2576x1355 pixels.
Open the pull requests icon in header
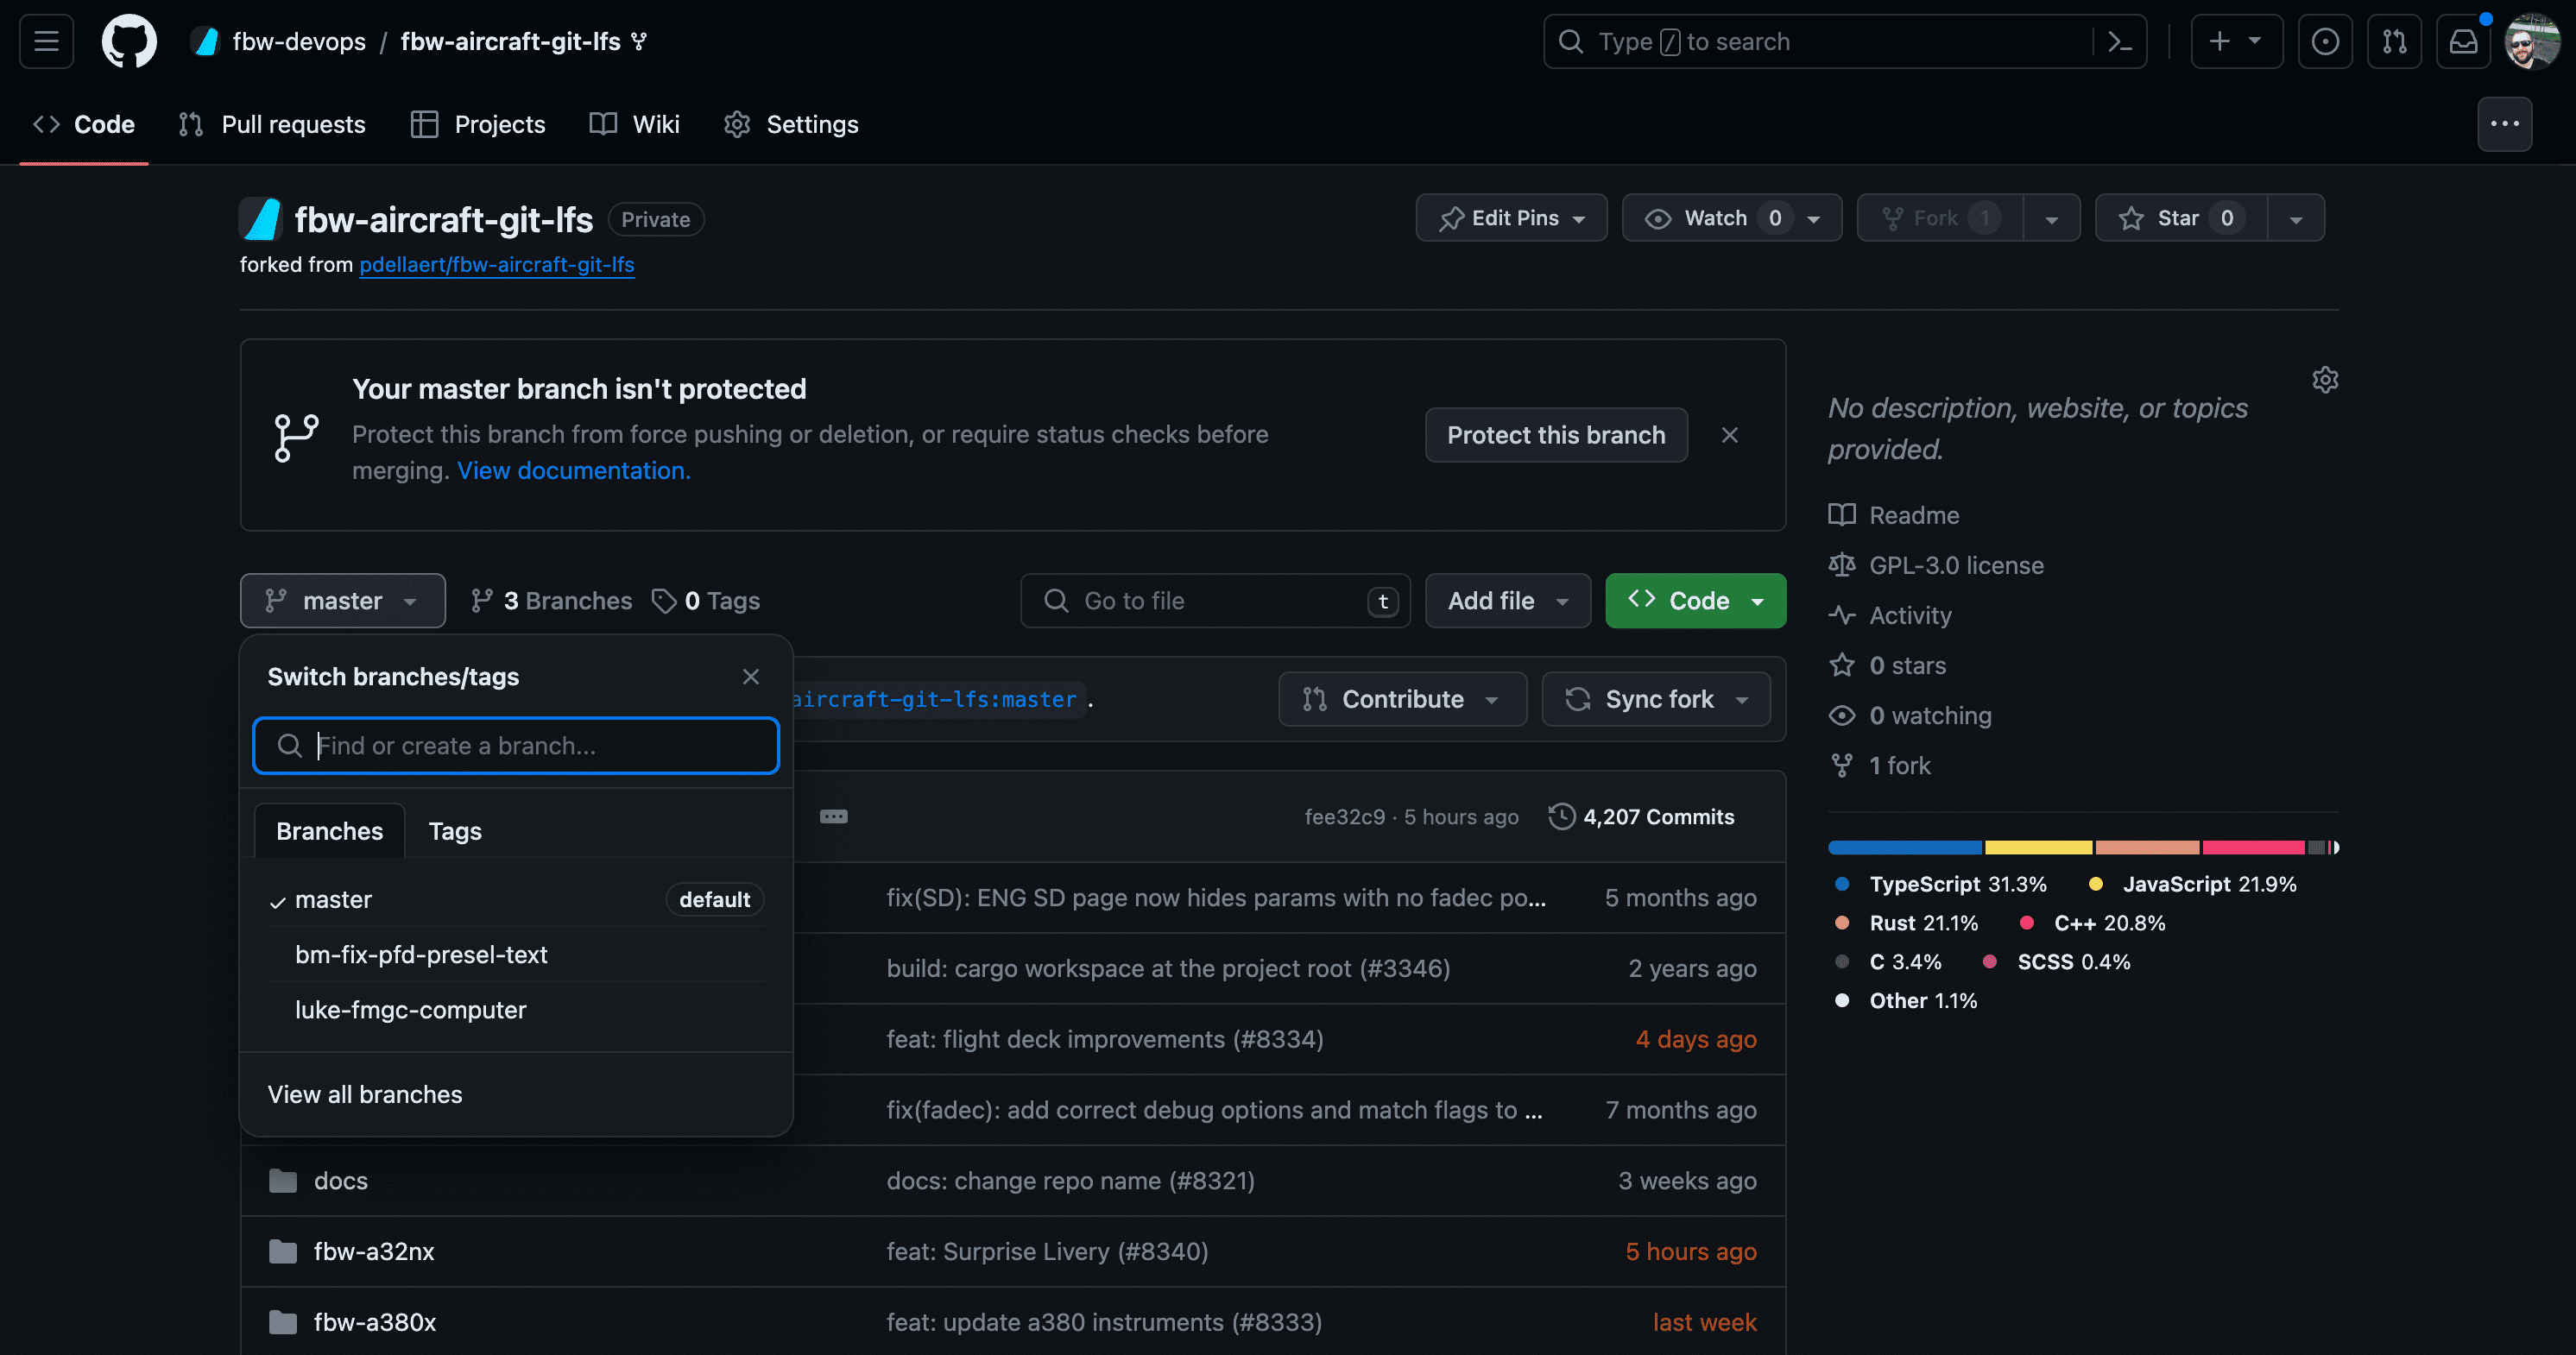[2394, 41]
